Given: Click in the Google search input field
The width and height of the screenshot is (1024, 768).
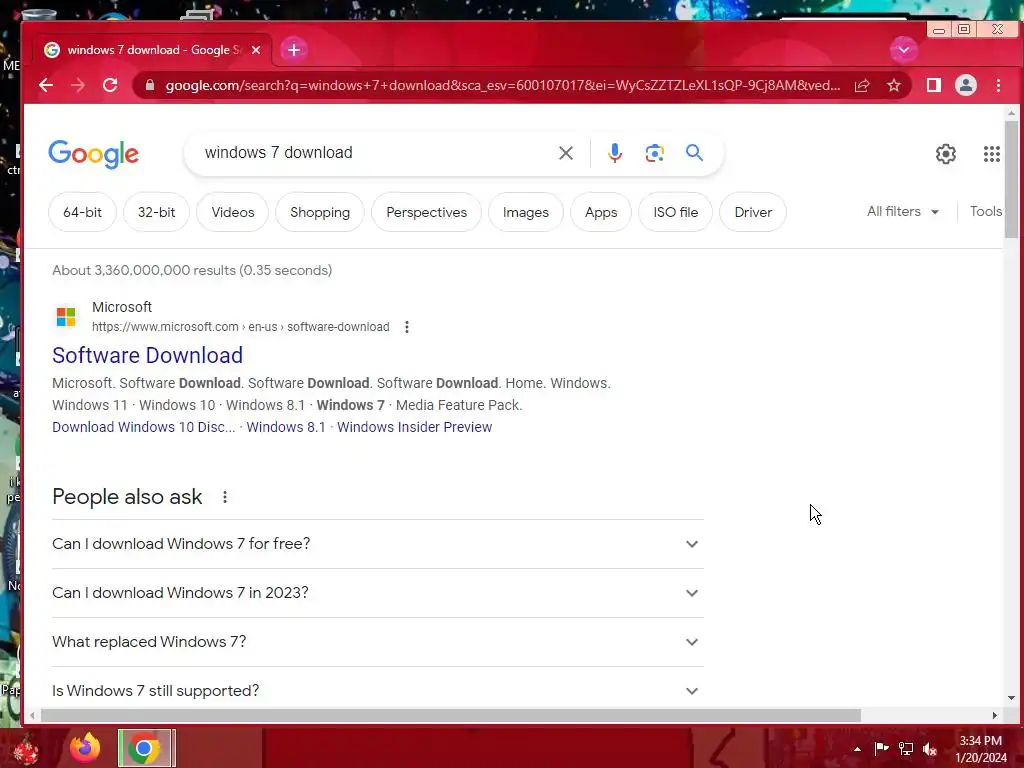Looking at the screenshot, I should 376,153.
